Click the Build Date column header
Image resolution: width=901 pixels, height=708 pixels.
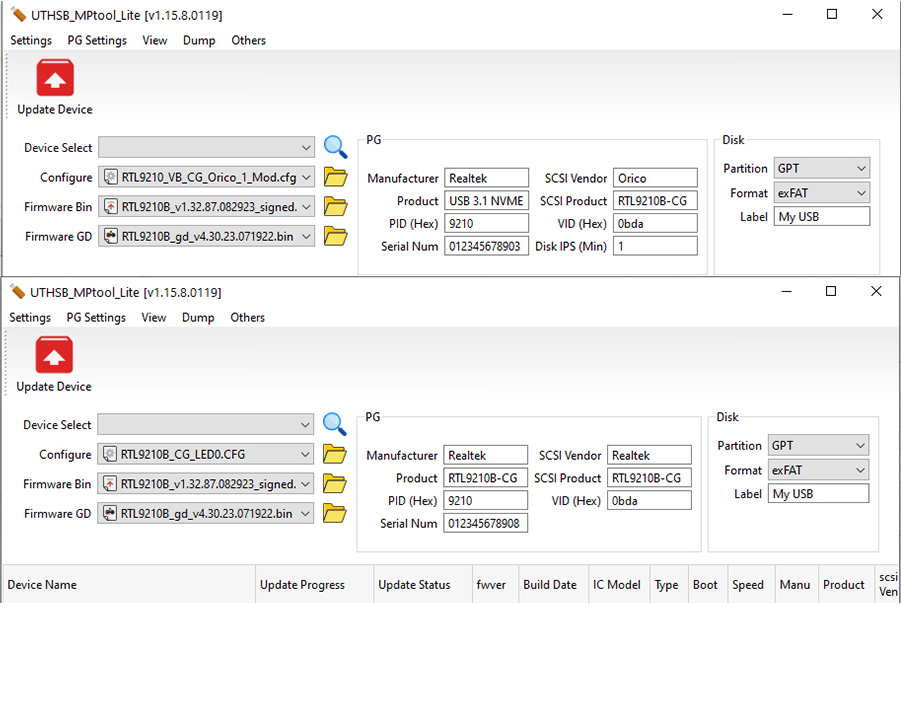click(x=549, y=585)
